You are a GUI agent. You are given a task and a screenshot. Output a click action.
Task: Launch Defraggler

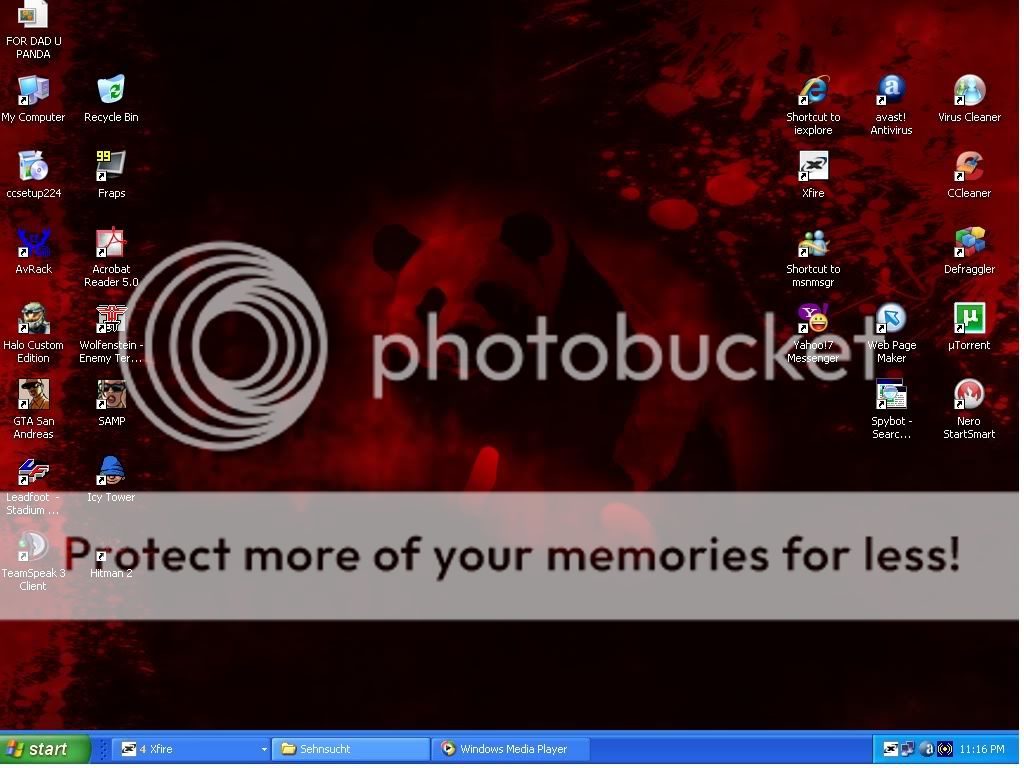coord(967,243)
